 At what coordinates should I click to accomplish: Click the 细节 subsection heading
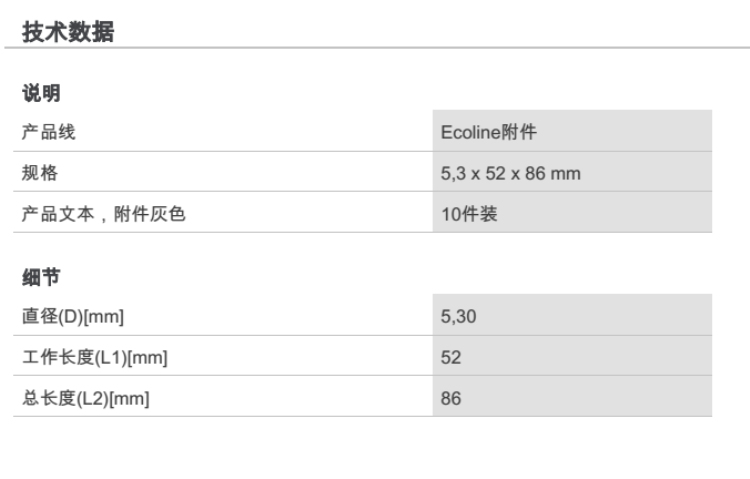click(x=41, y=277)
